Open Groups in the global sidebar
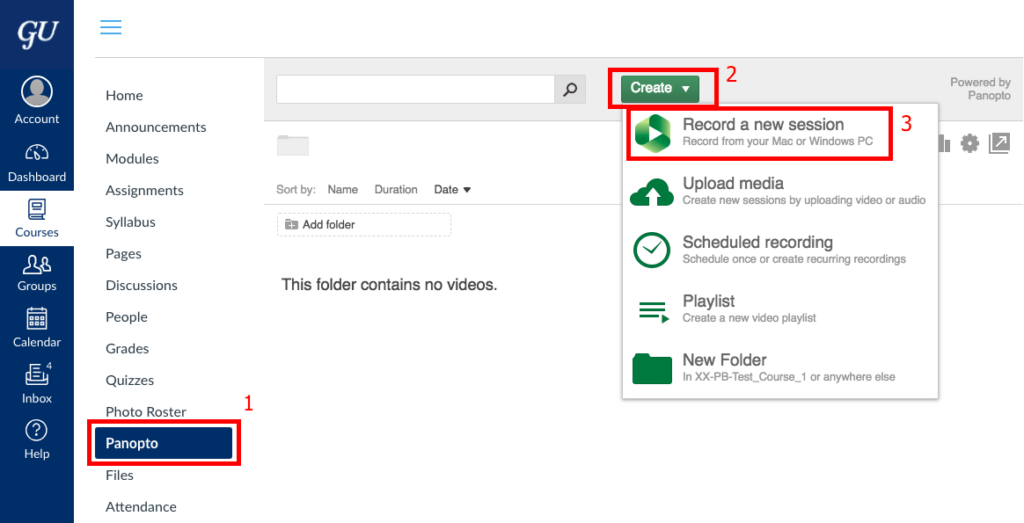1024x523 pixels. point(37,272)
